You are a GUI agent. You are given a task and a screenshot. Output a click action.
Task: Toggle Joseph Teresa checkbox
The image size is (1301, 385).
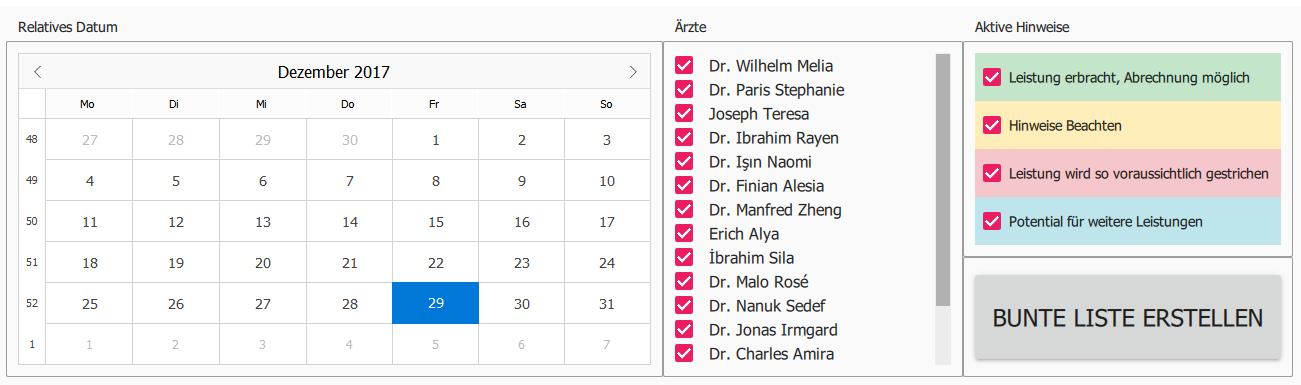coord(685,113)
